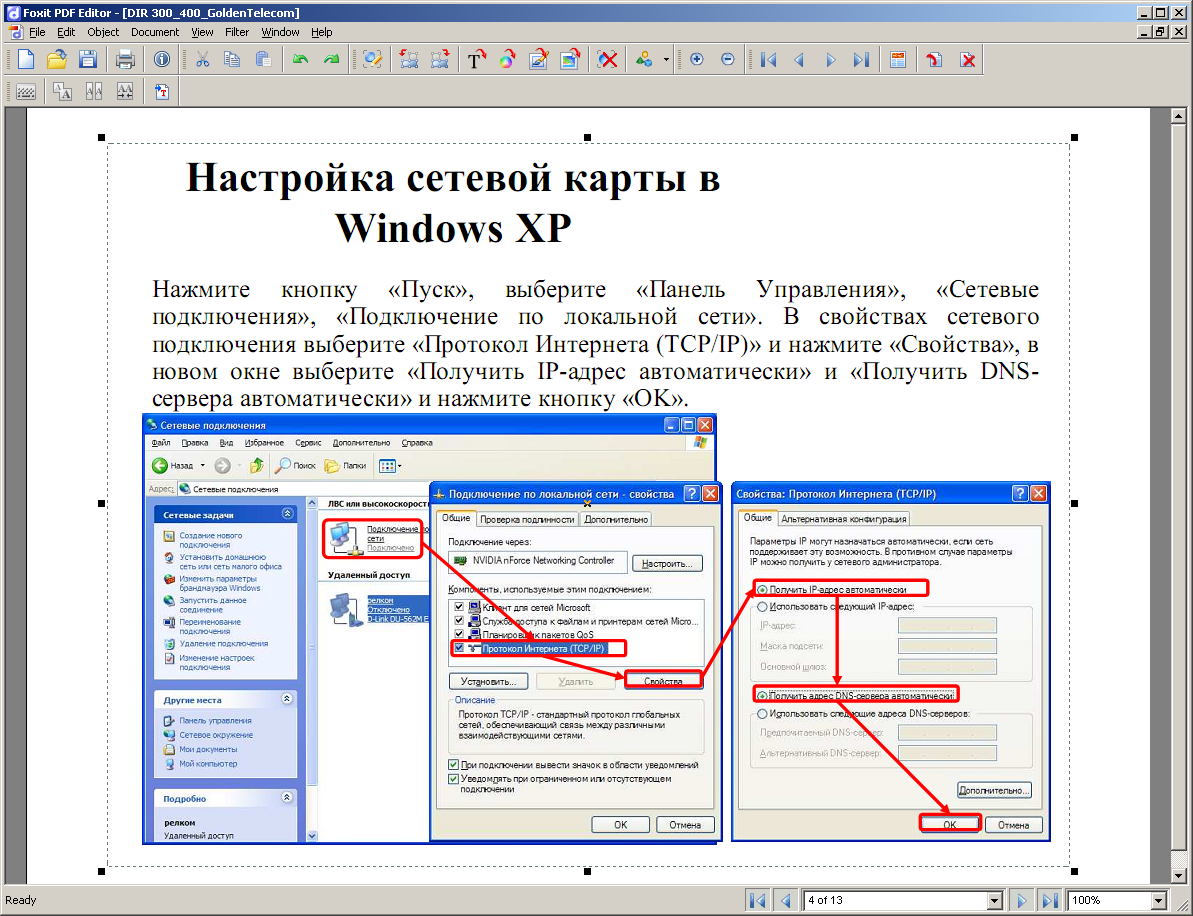
Task: Click the import text page 'T' icon
Action: click(161, 92)
